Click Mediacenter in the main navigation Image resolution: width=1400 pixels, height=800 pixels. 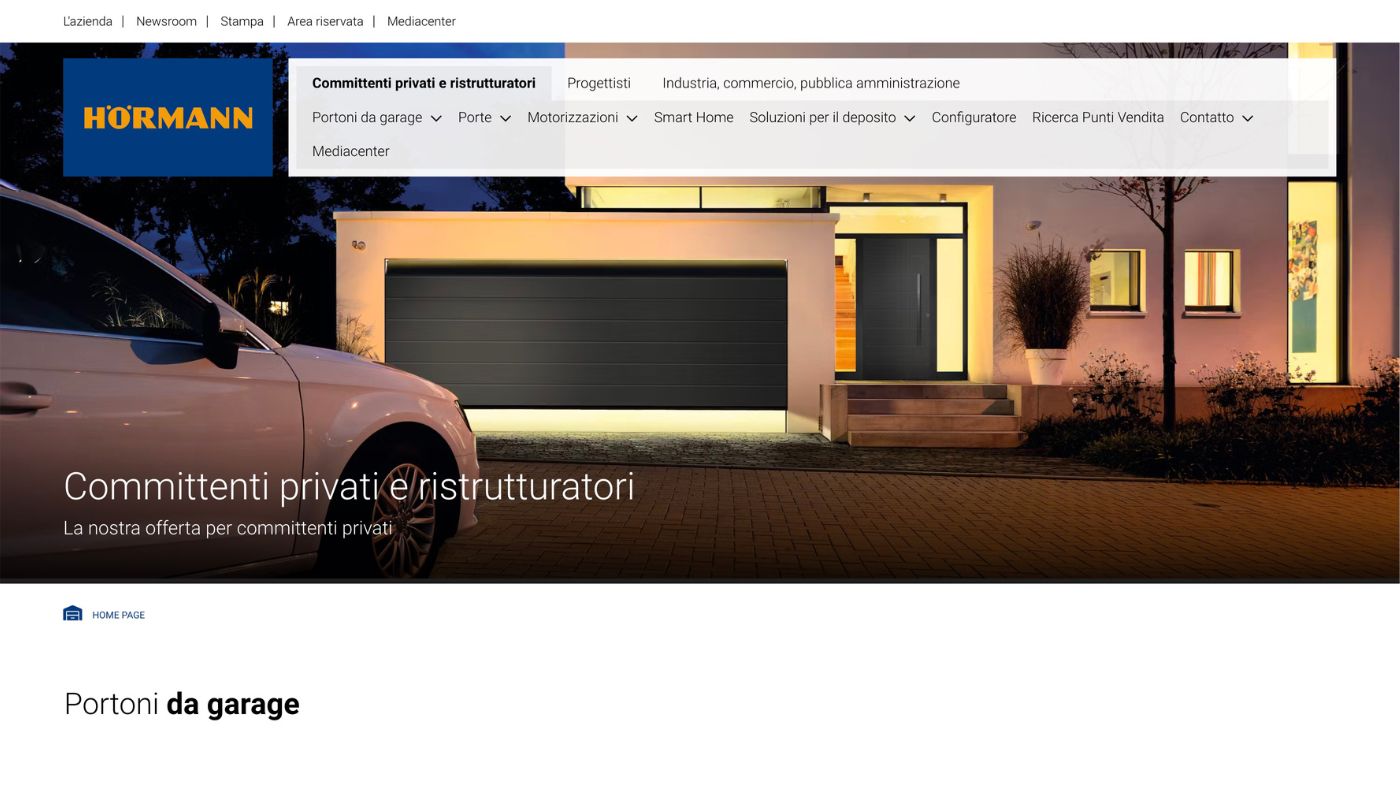(350, 151)
